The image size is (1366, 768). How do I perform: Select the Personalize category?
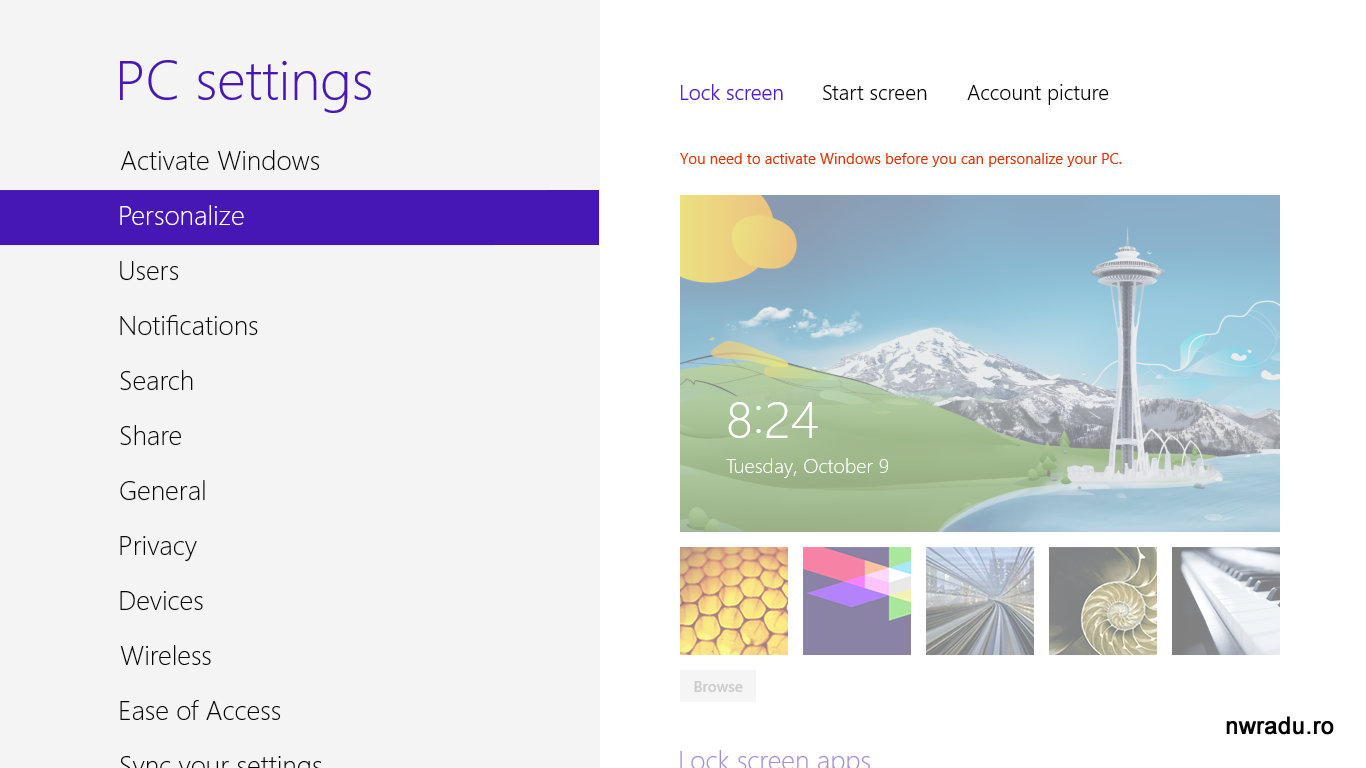coord(181,216)
